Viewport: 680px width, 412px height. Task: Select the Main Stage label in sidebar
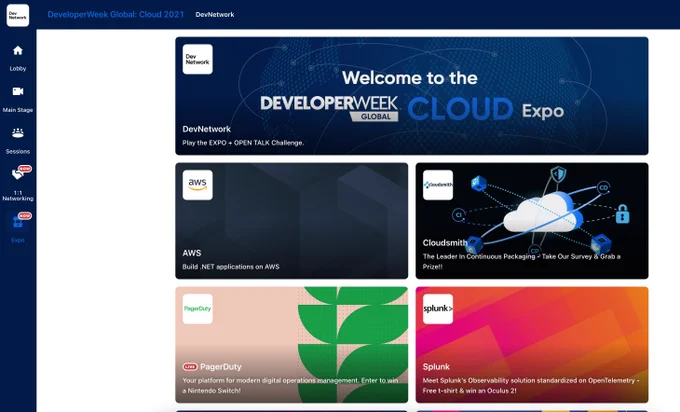[18, 110]
